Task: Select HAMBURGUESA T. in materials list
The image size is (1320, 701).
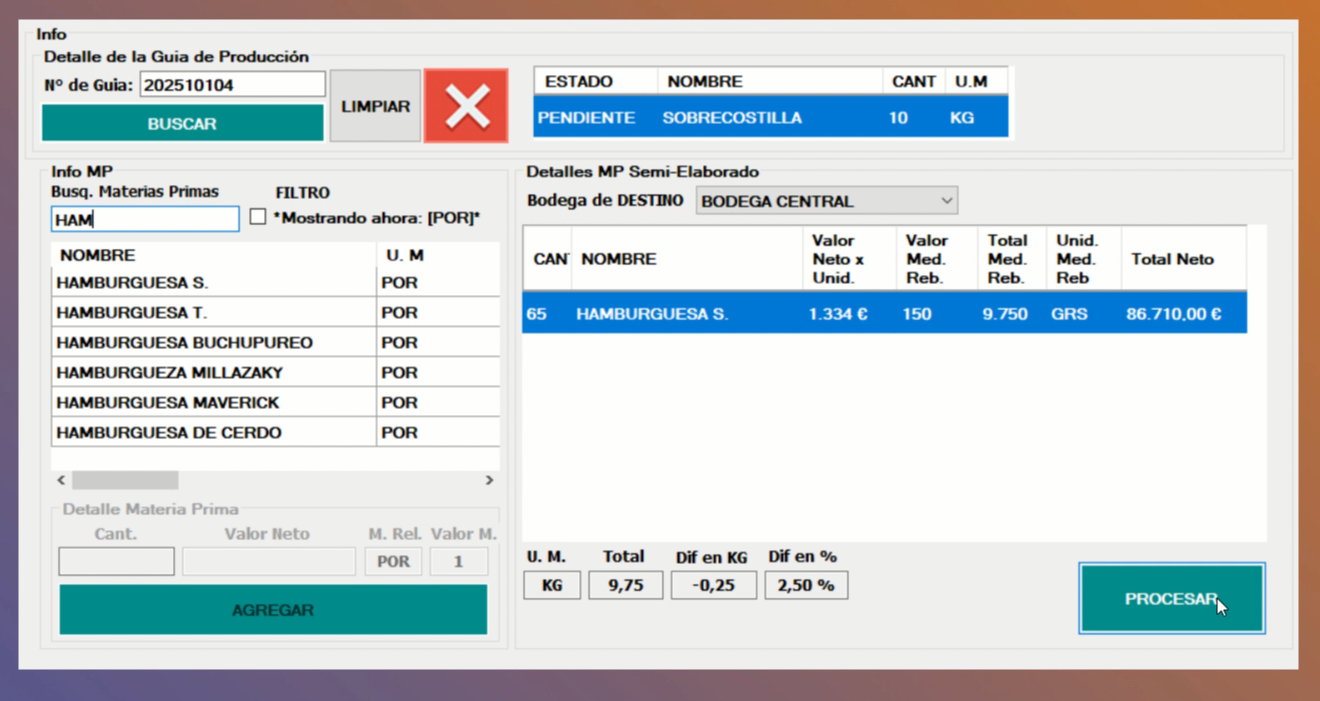Action: click(213, 313)
